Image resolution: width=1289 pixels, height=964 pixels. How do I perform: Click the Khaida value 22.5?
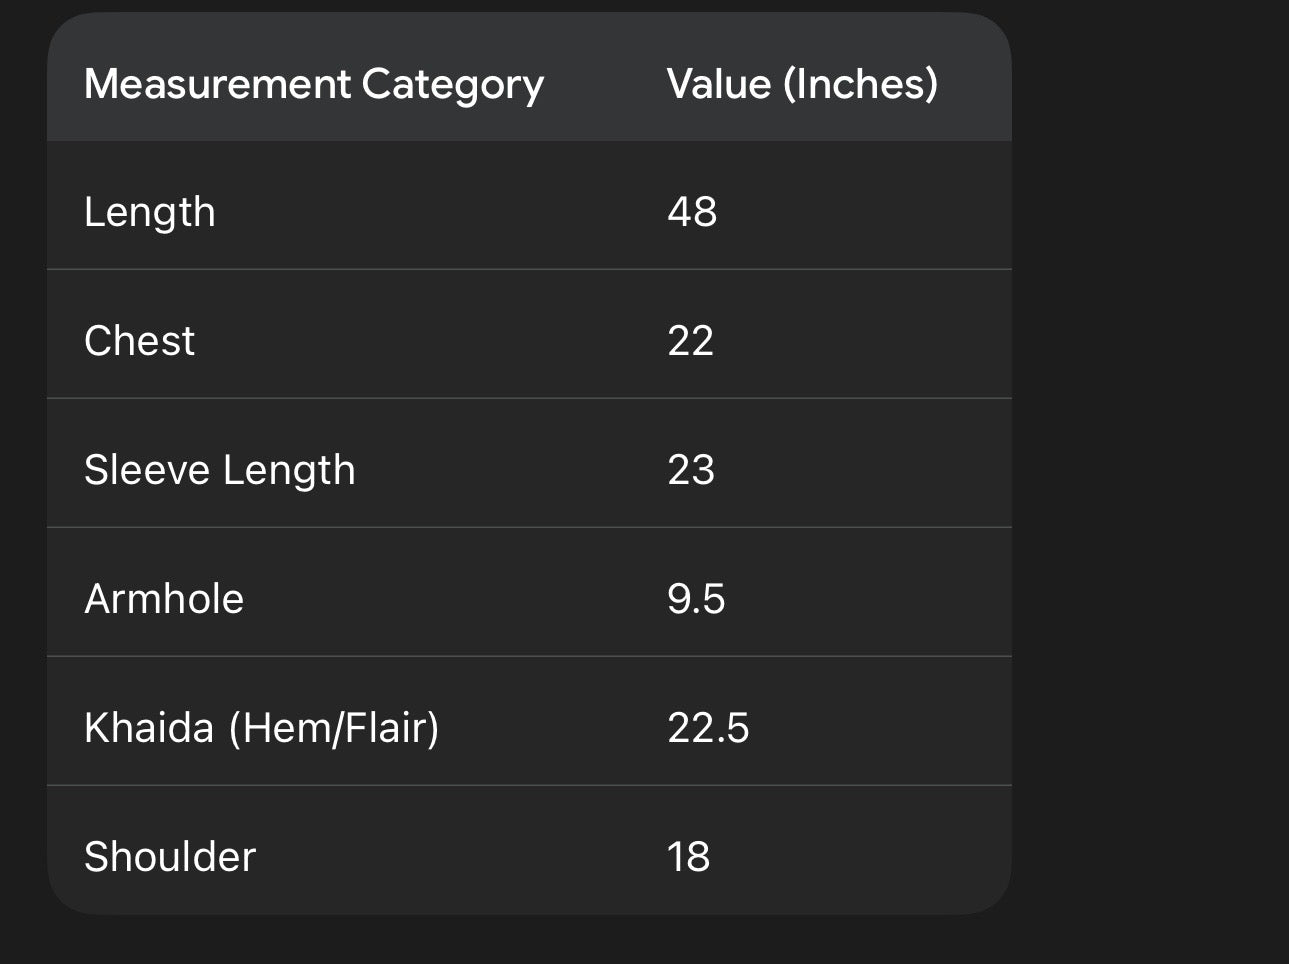708,728
